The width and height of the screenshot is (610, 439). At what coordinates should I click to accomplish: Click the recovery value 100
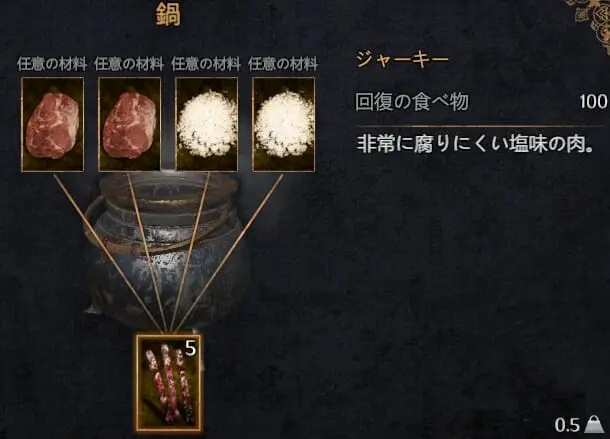click(x=593, y=102)
